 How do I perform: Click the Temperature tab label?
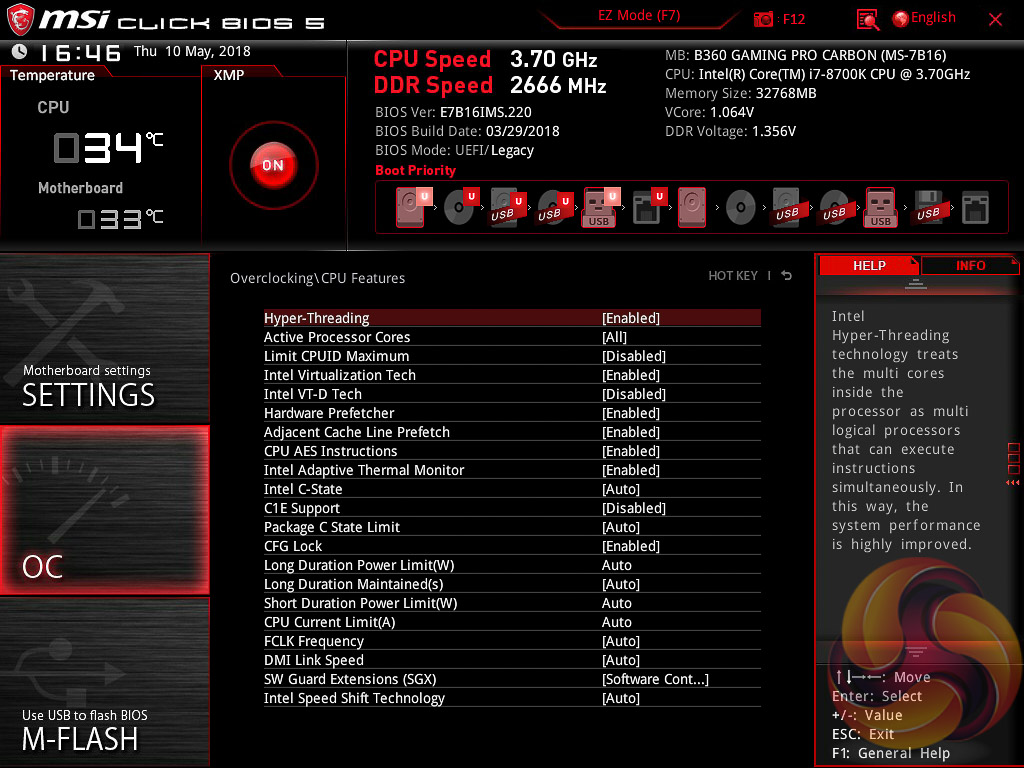tap(52, 75)
